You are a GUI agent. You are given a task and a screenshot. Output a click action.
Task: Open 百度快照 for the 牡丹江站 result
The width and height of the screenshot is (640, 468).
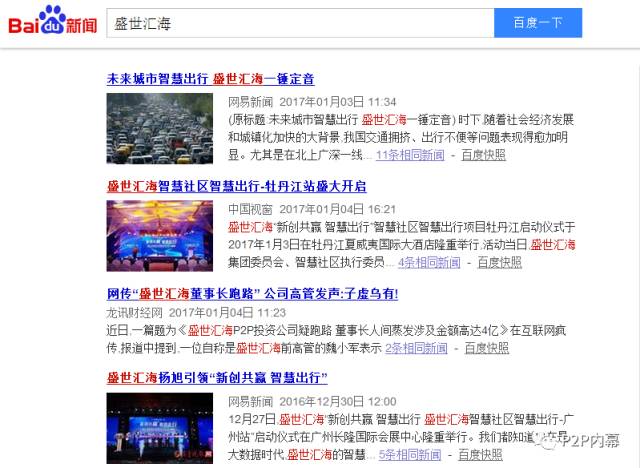click(500, 262)
